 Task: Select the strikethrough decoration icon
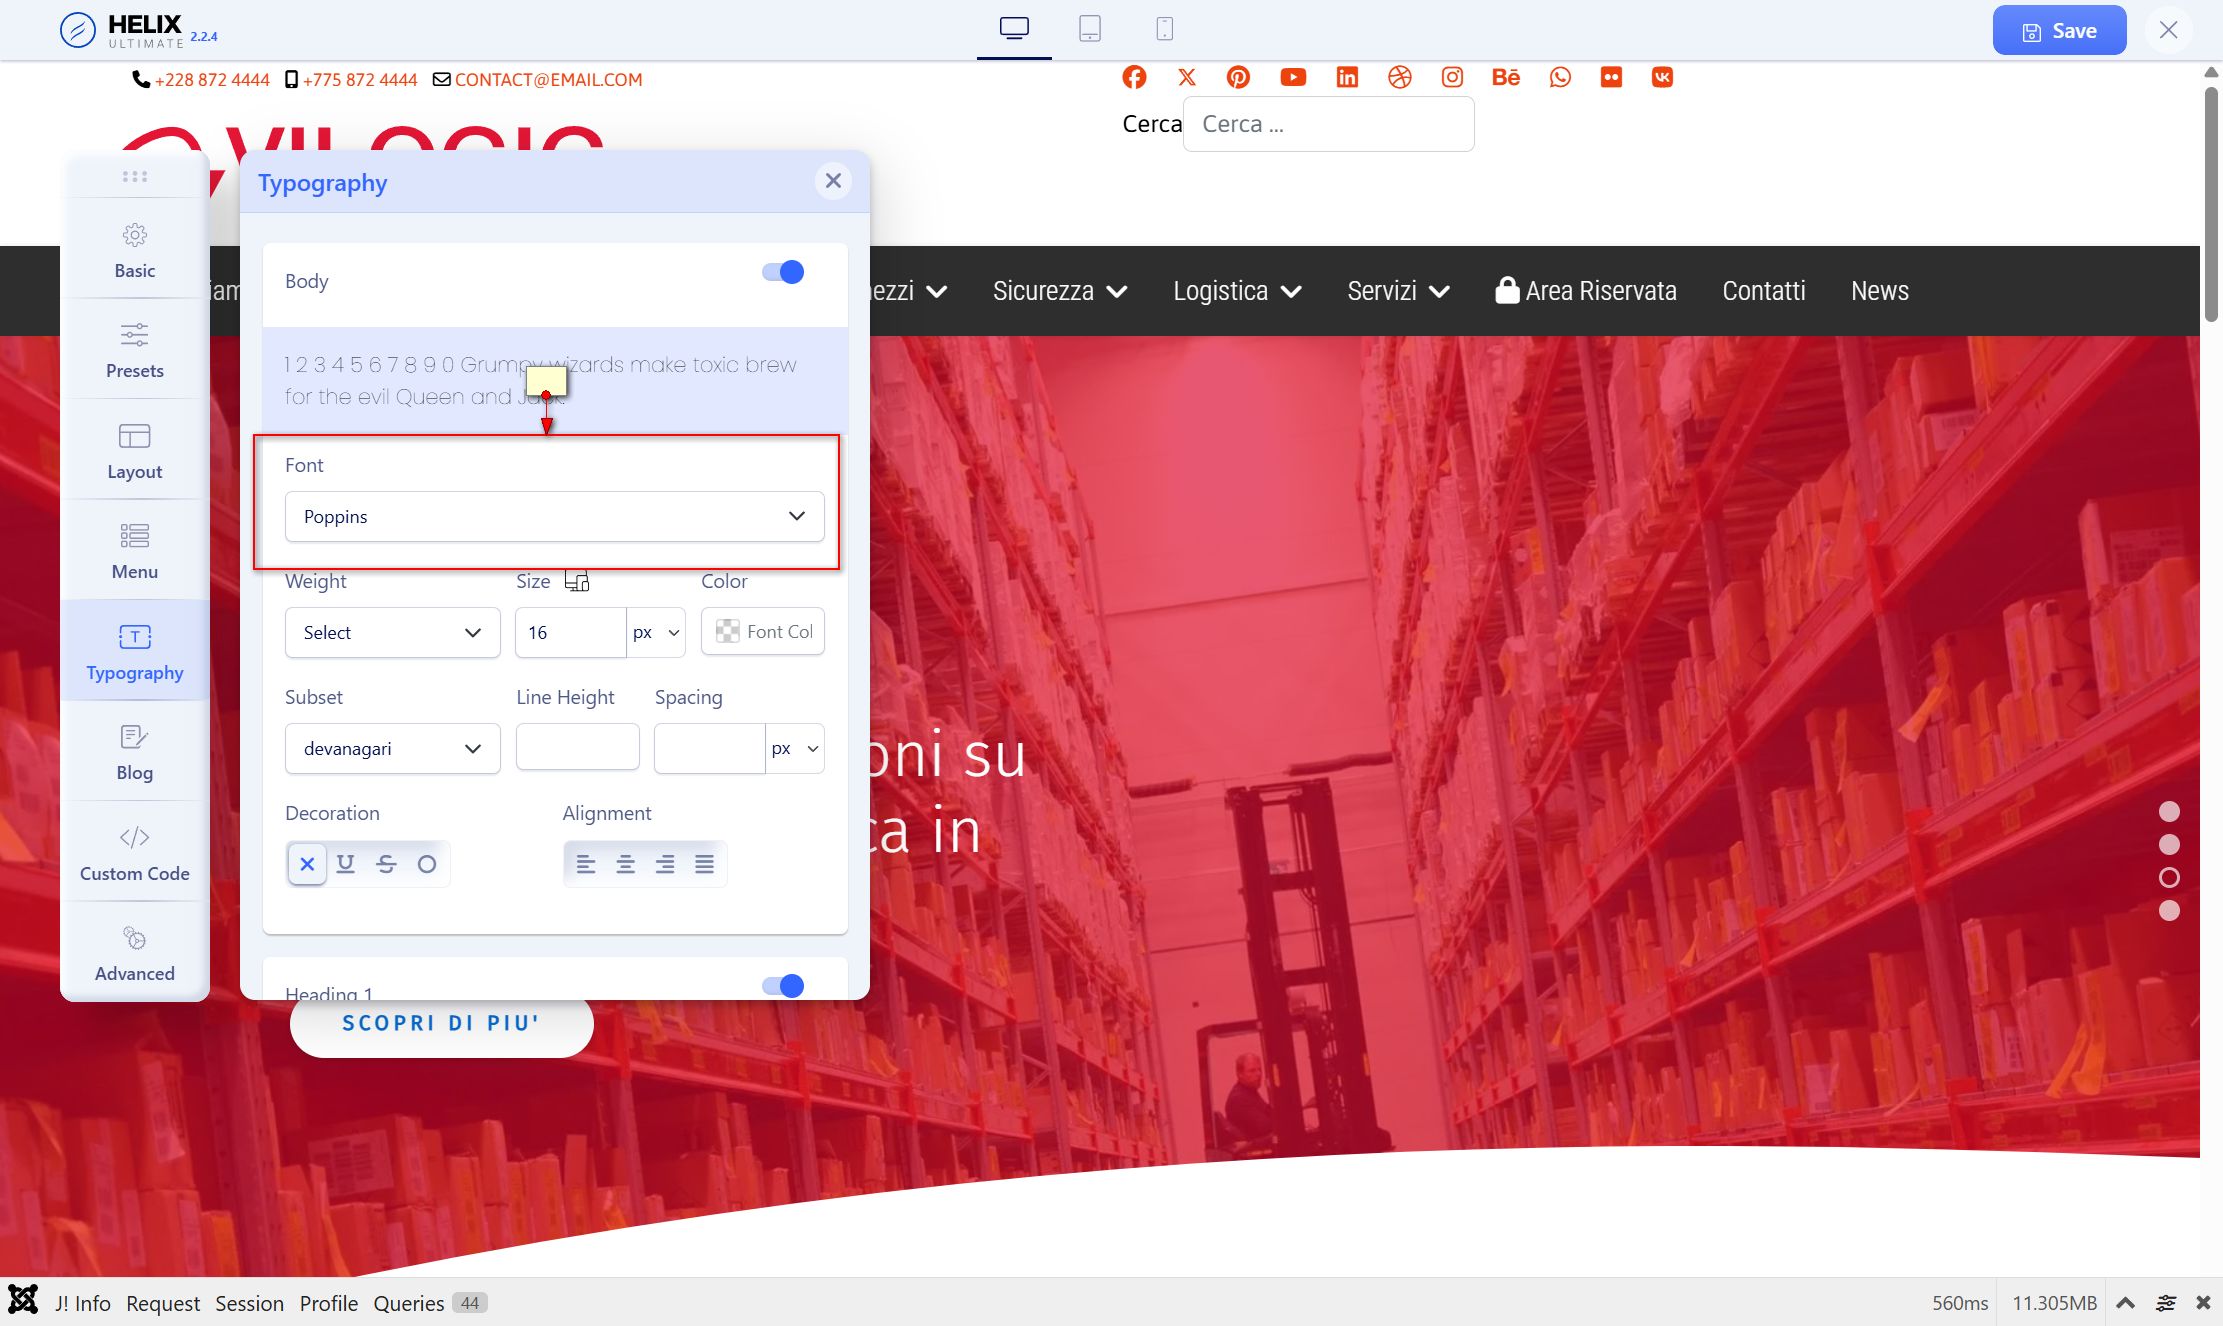pyautogui.click(x=386, y=864)
